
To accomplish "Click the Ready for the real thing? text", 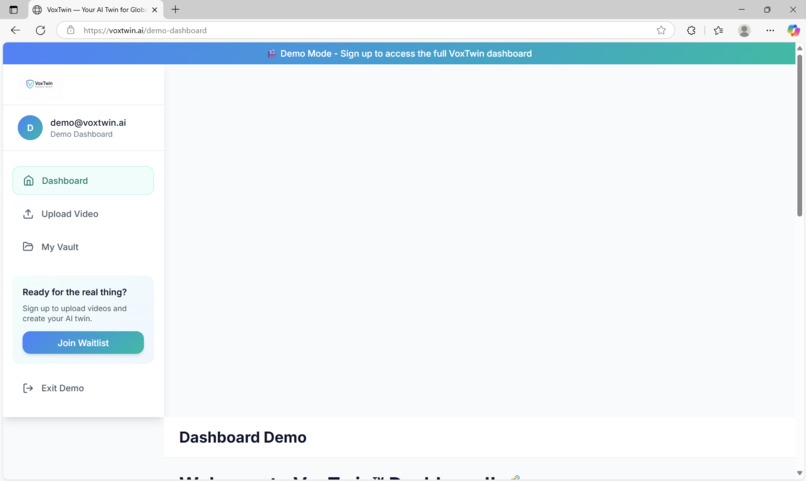I will pyautogui.click(x=75, y=292).
